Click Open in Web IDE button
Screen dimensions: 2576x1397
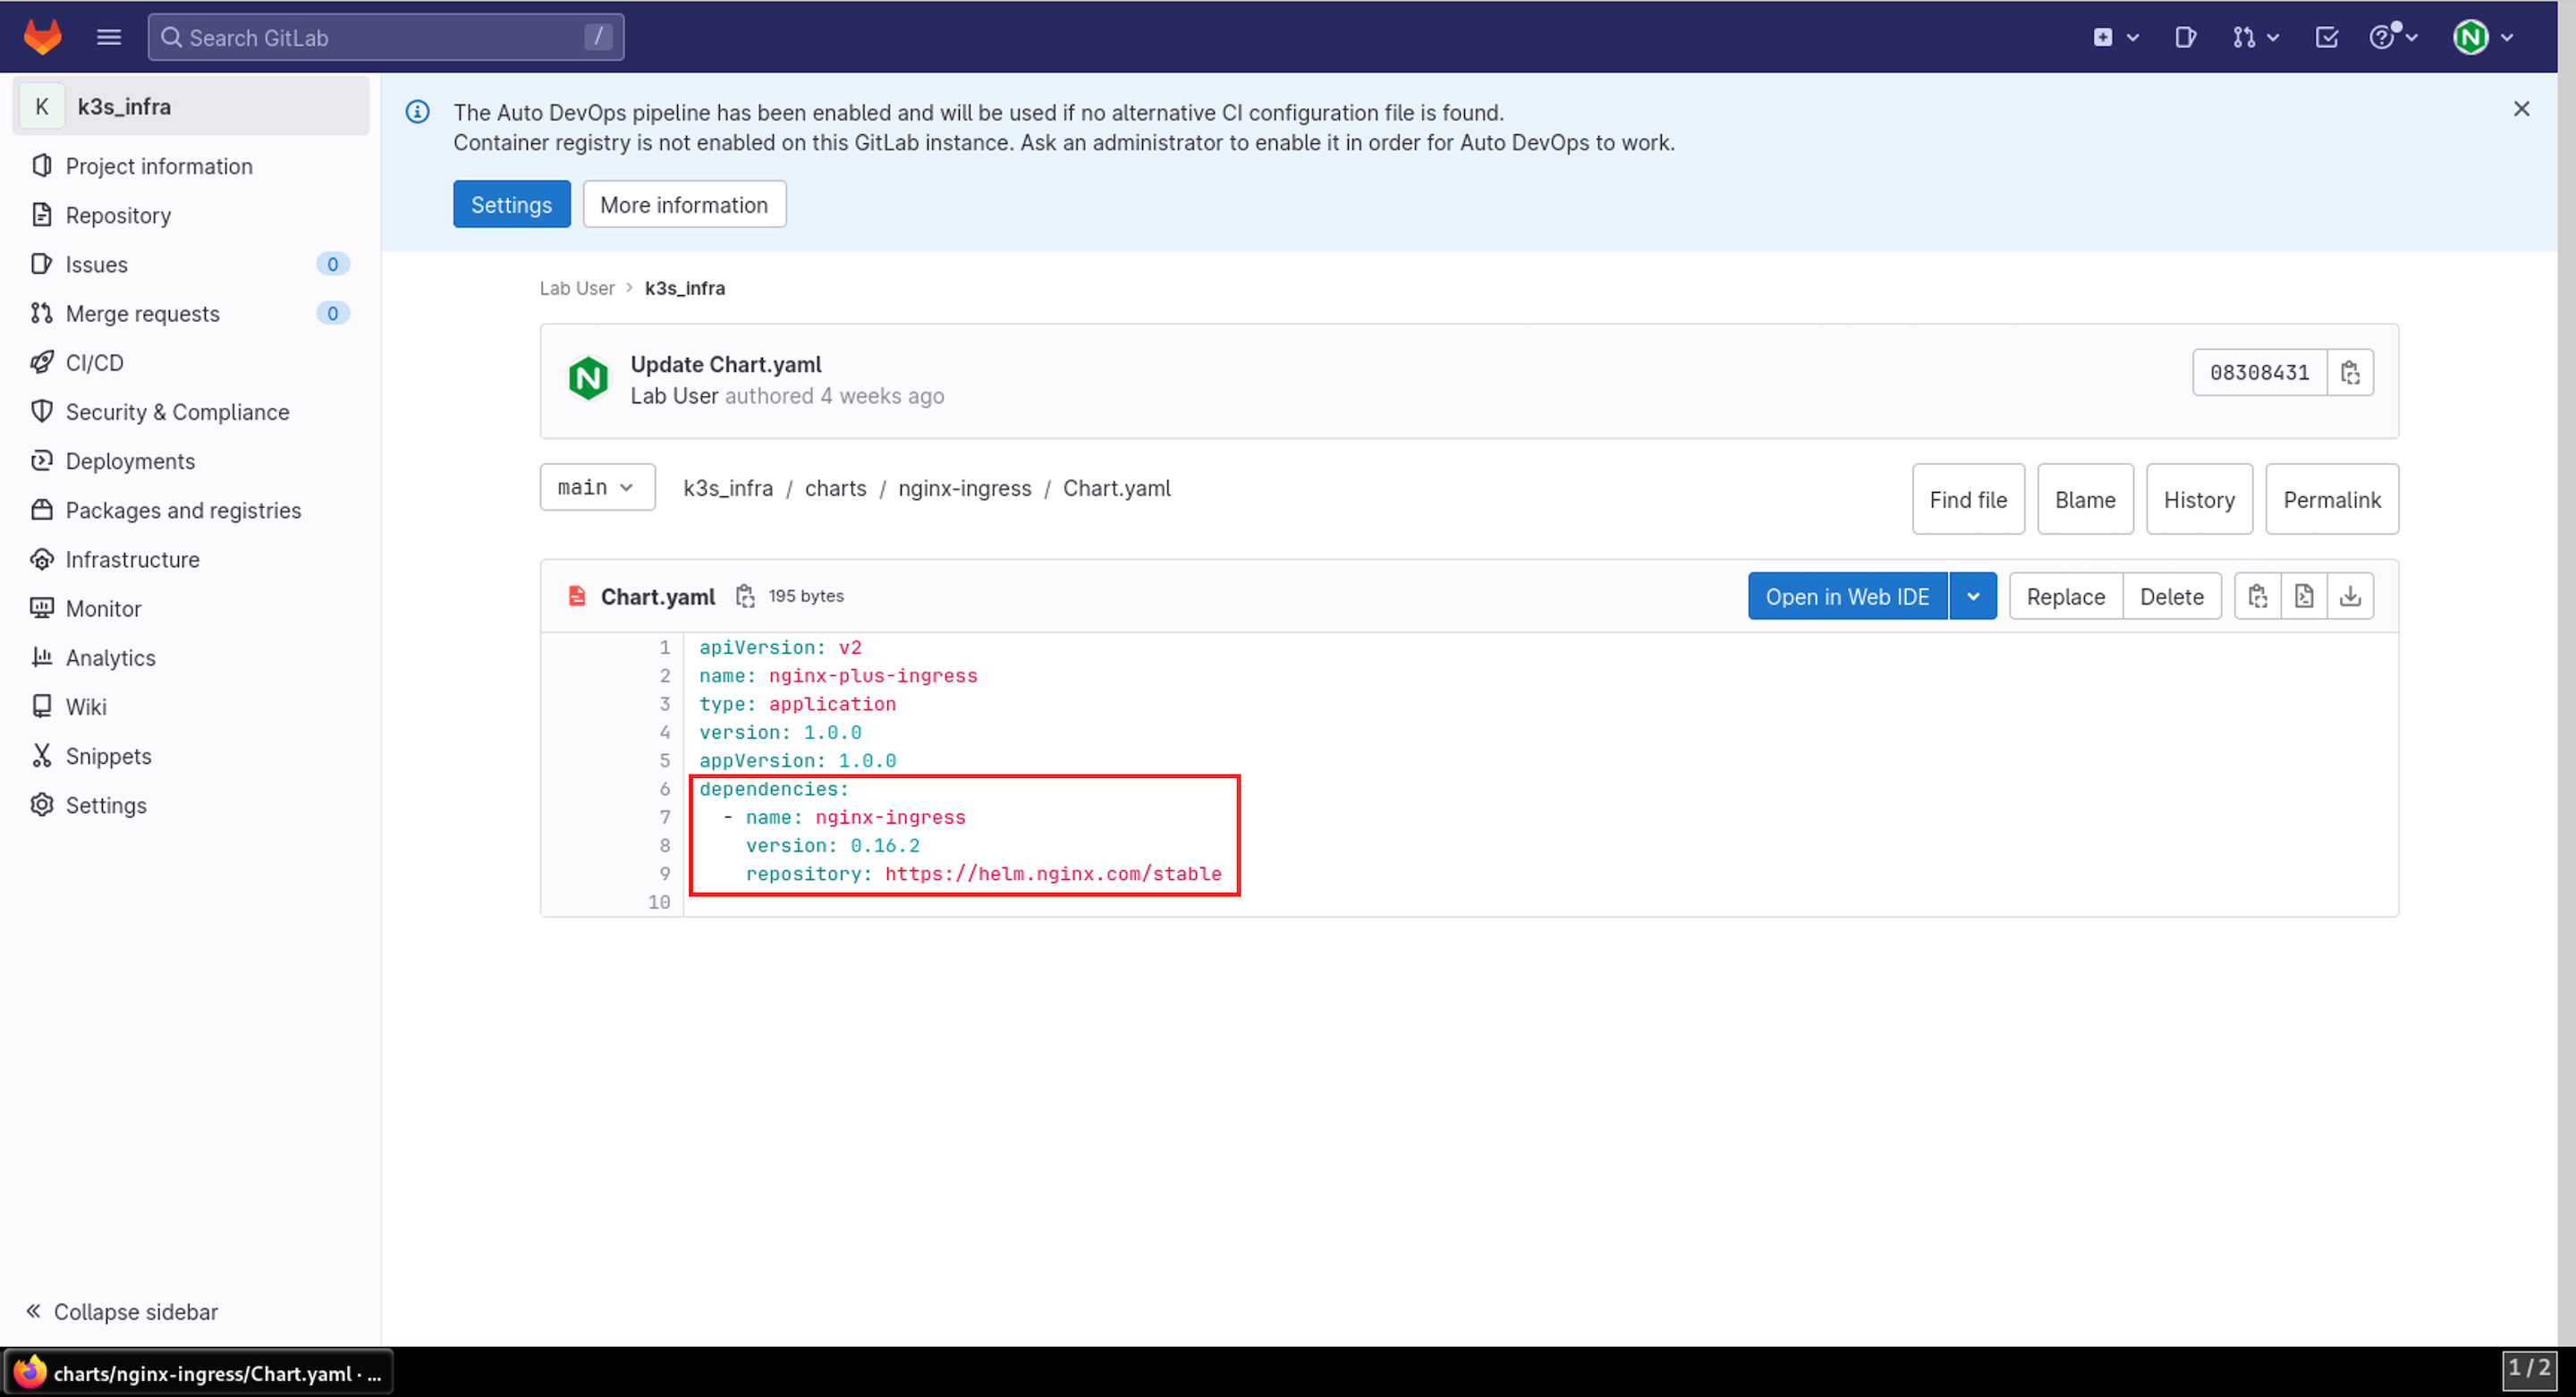pos(1847,596)
